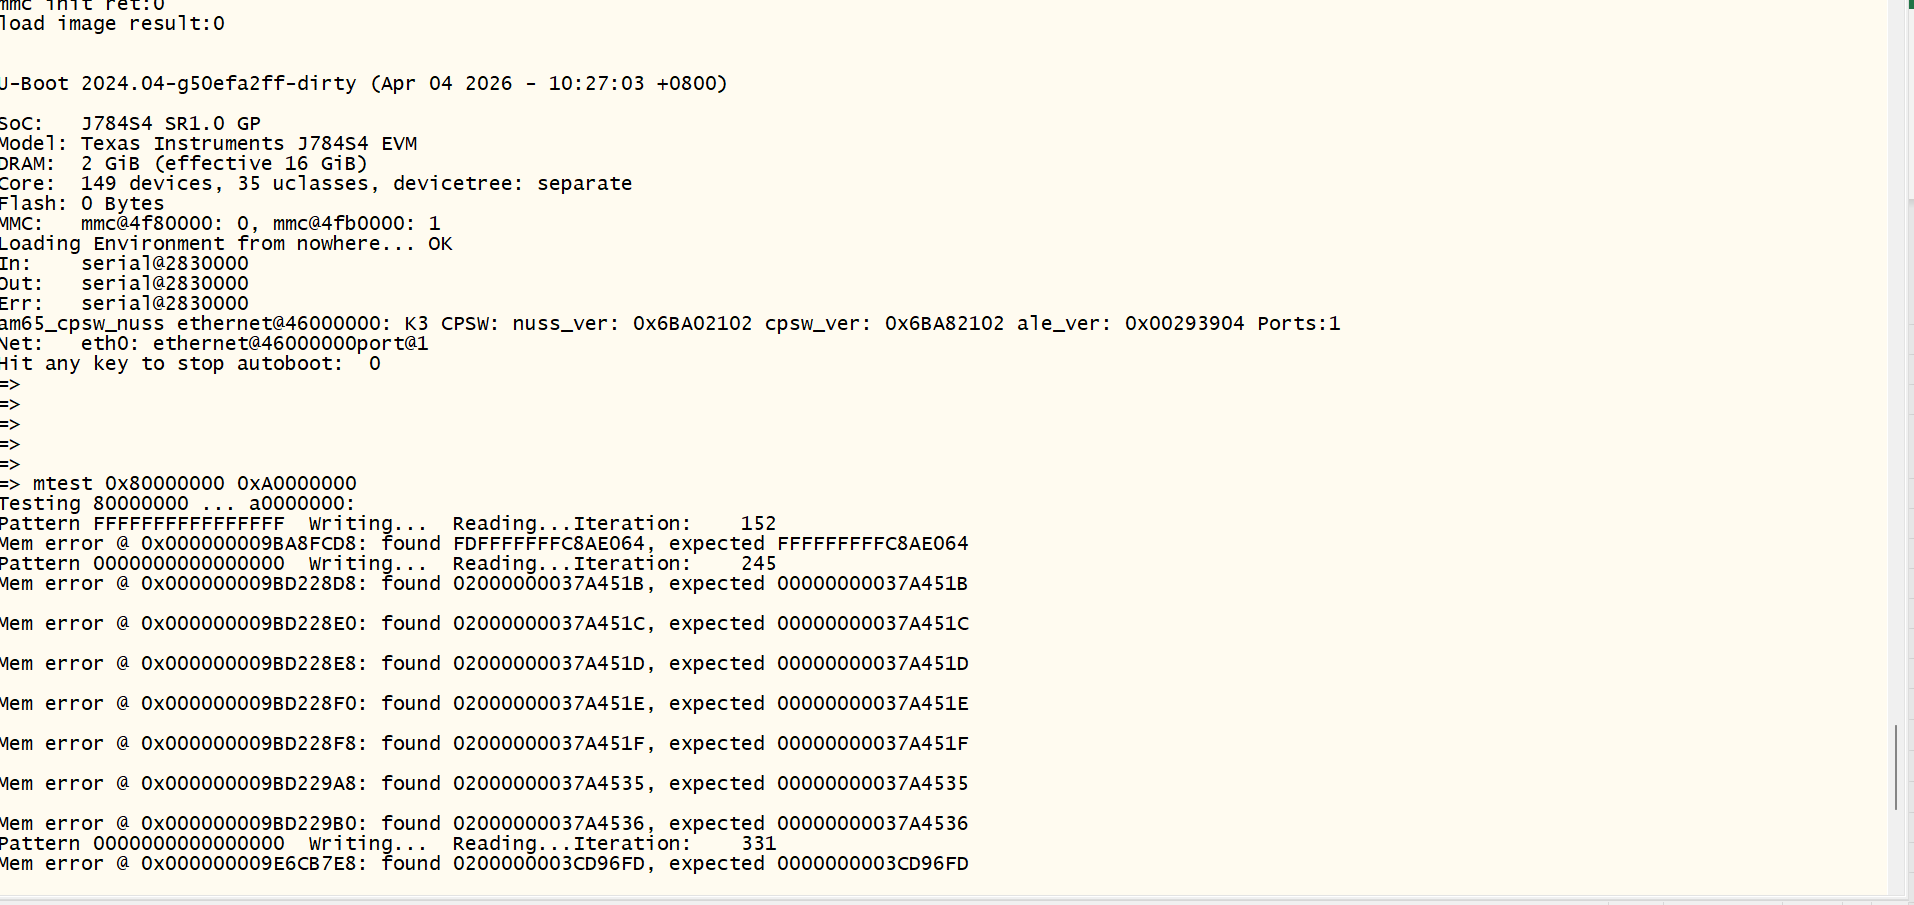Click the Net eth0 ethernet@46000000port@1 line
This screenshot has height=905, width=1914.
(214, 343)
